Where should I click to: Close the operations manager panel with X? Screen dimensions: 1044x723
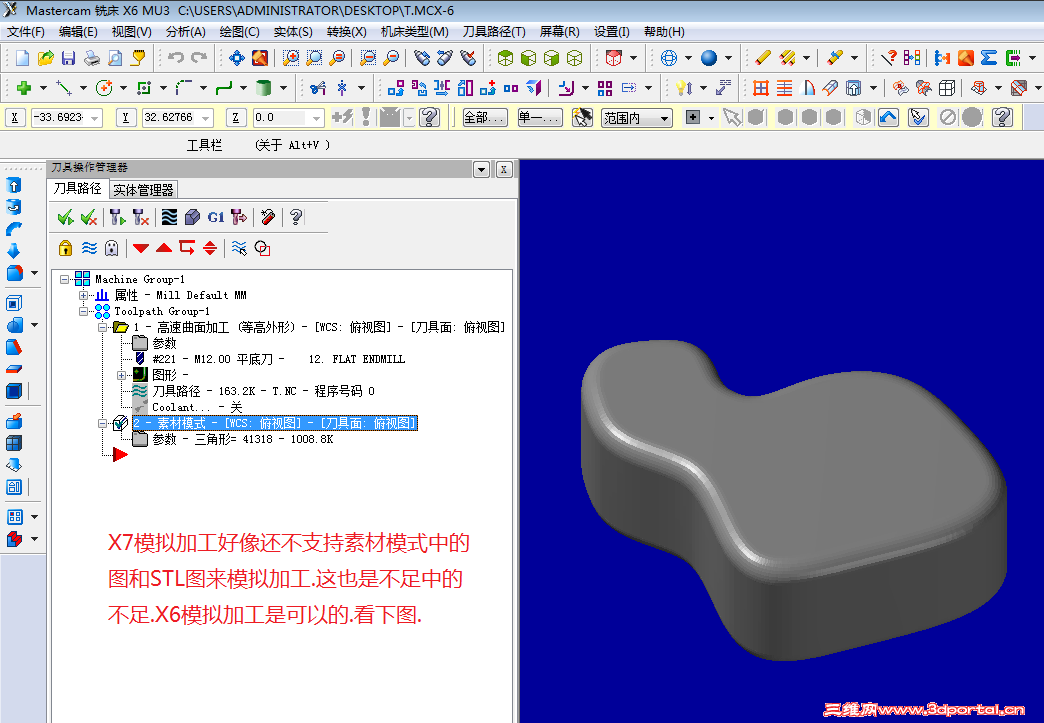(x=504, y=169)
